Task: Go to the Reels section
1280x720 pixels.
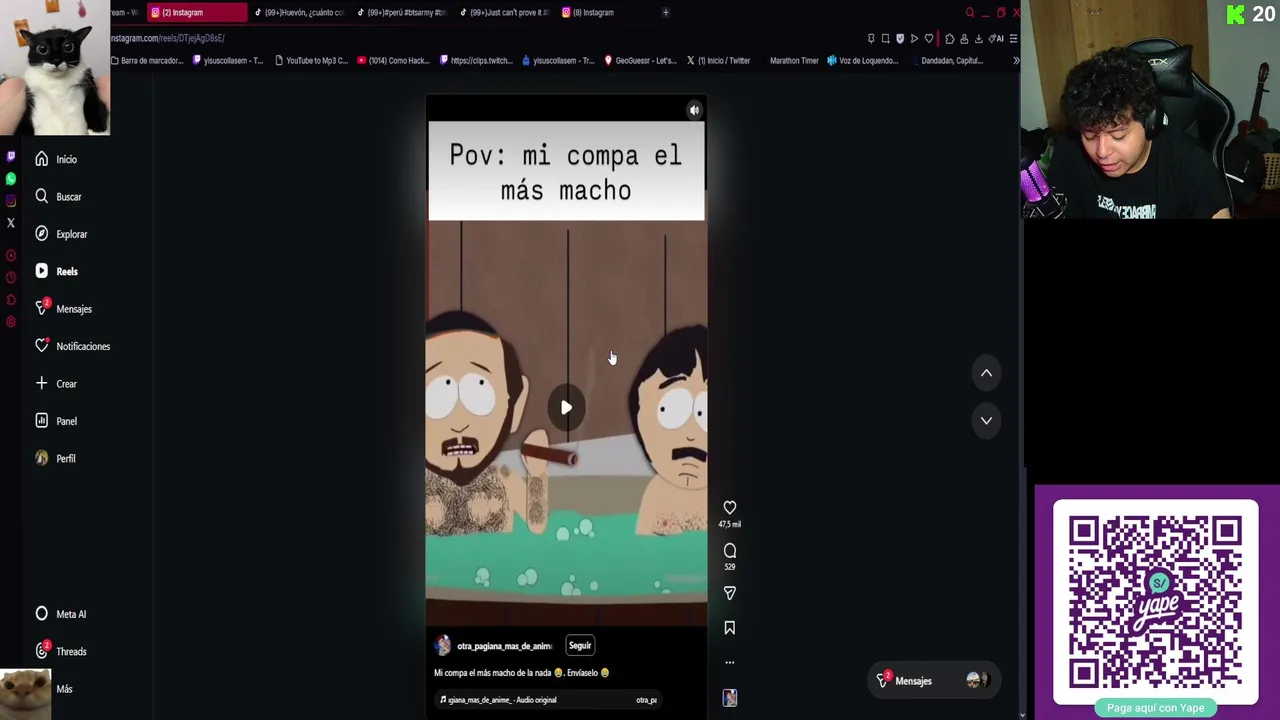Action: pyautogui.click(x=56, y=272)
